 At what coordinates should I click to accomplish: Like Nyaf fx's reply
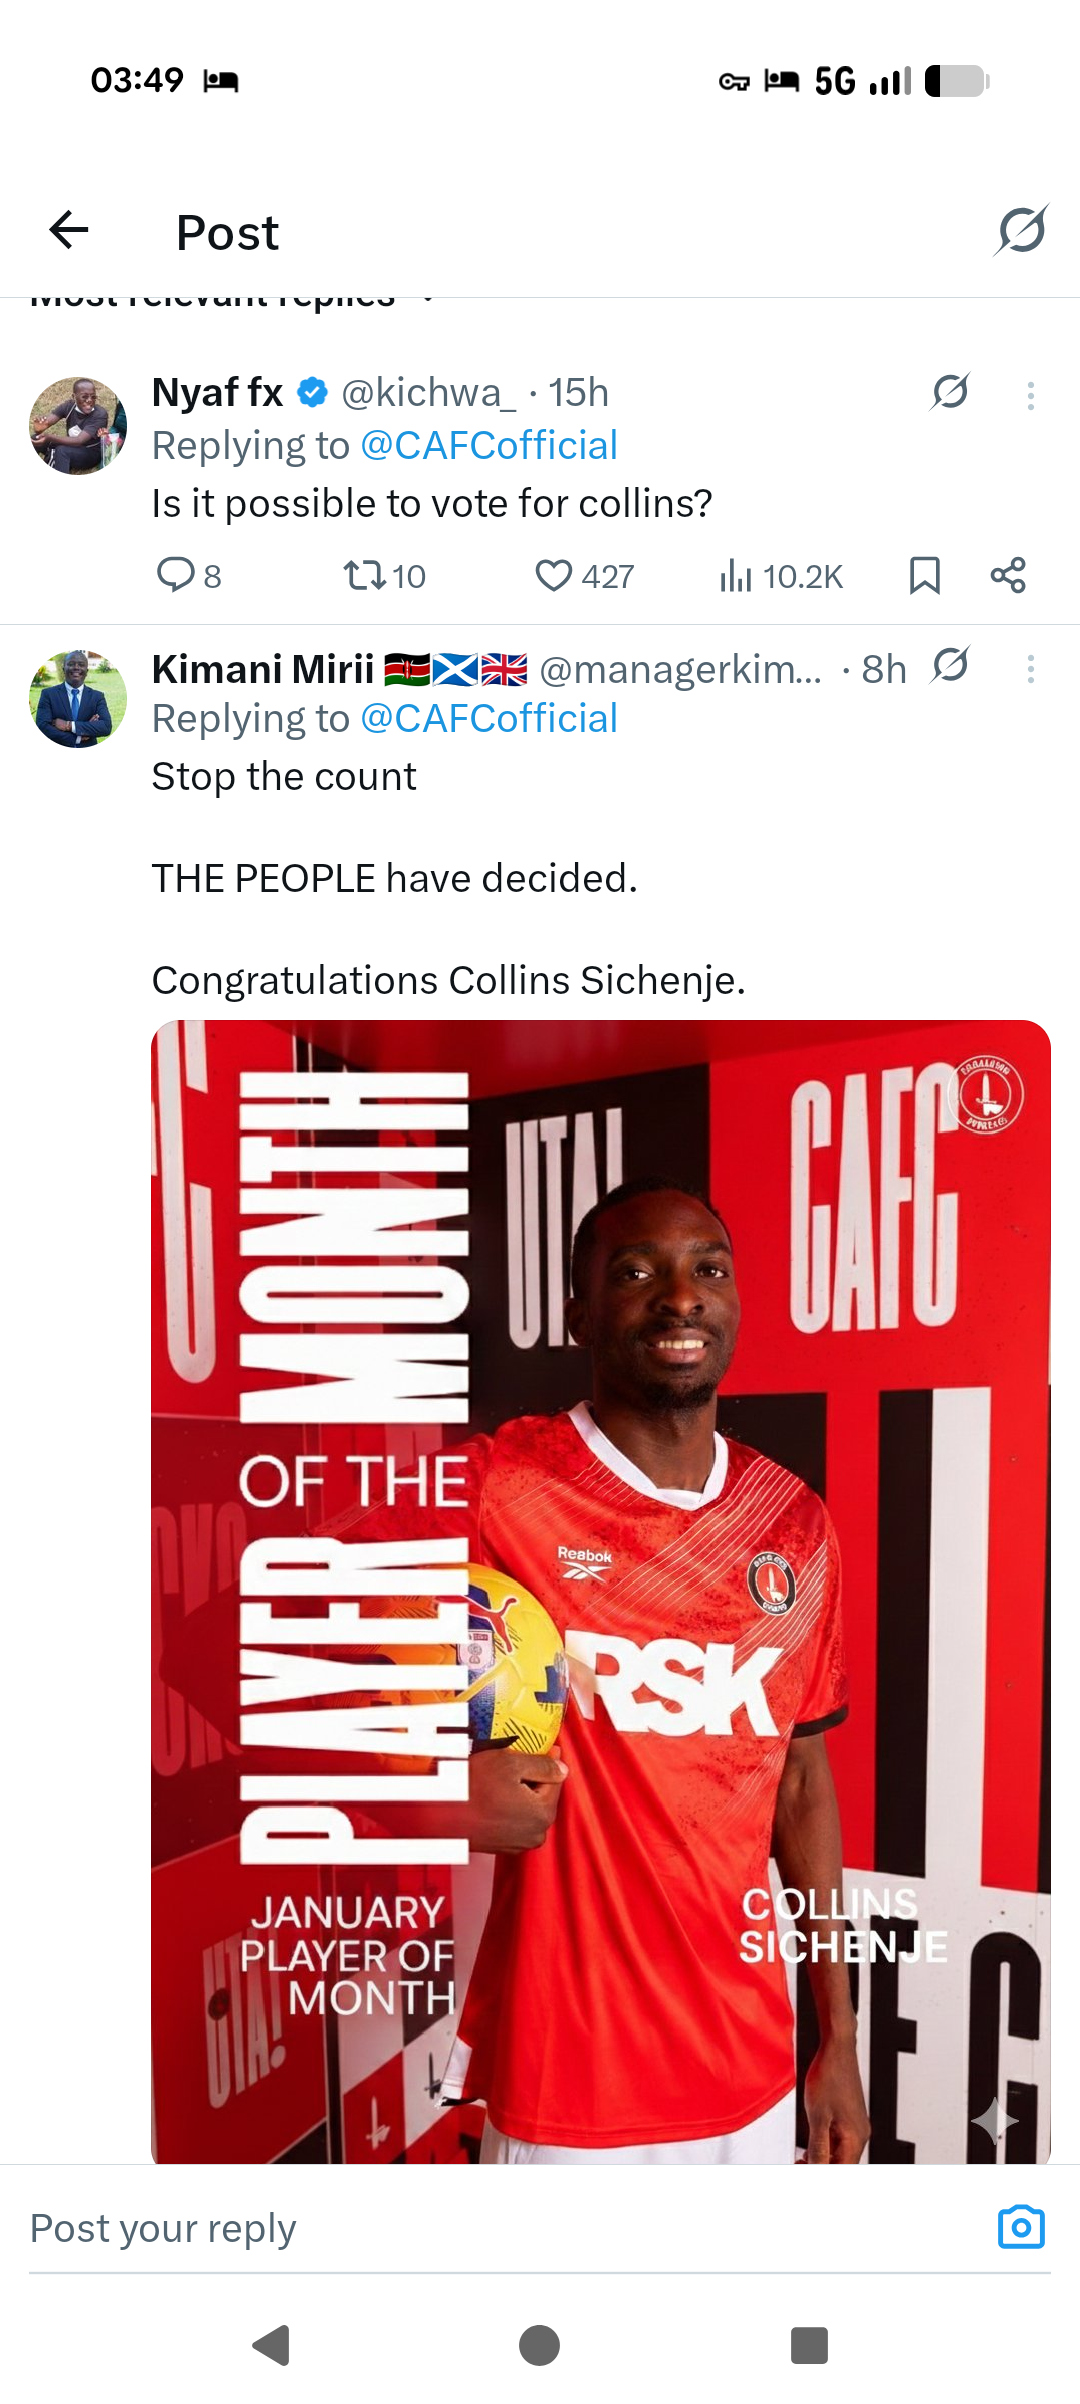click(x=553, y=575)
